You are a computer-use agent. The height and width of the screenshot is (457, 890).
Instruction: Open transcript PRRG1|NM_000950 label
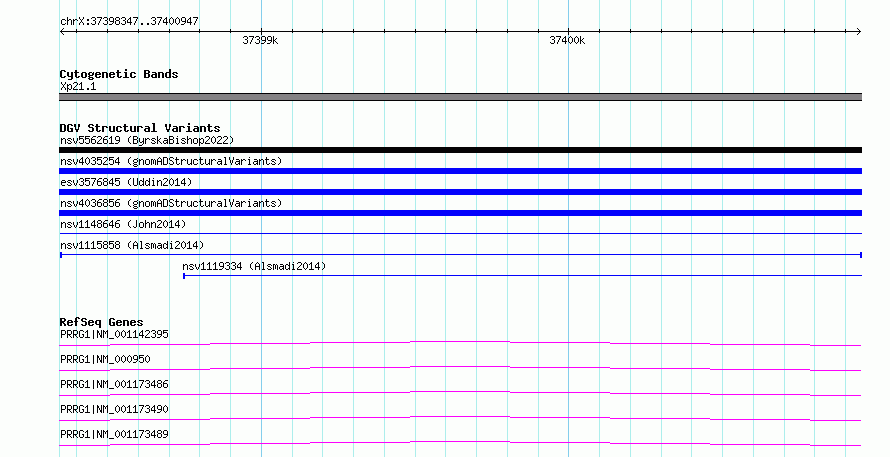coord(105,359)
